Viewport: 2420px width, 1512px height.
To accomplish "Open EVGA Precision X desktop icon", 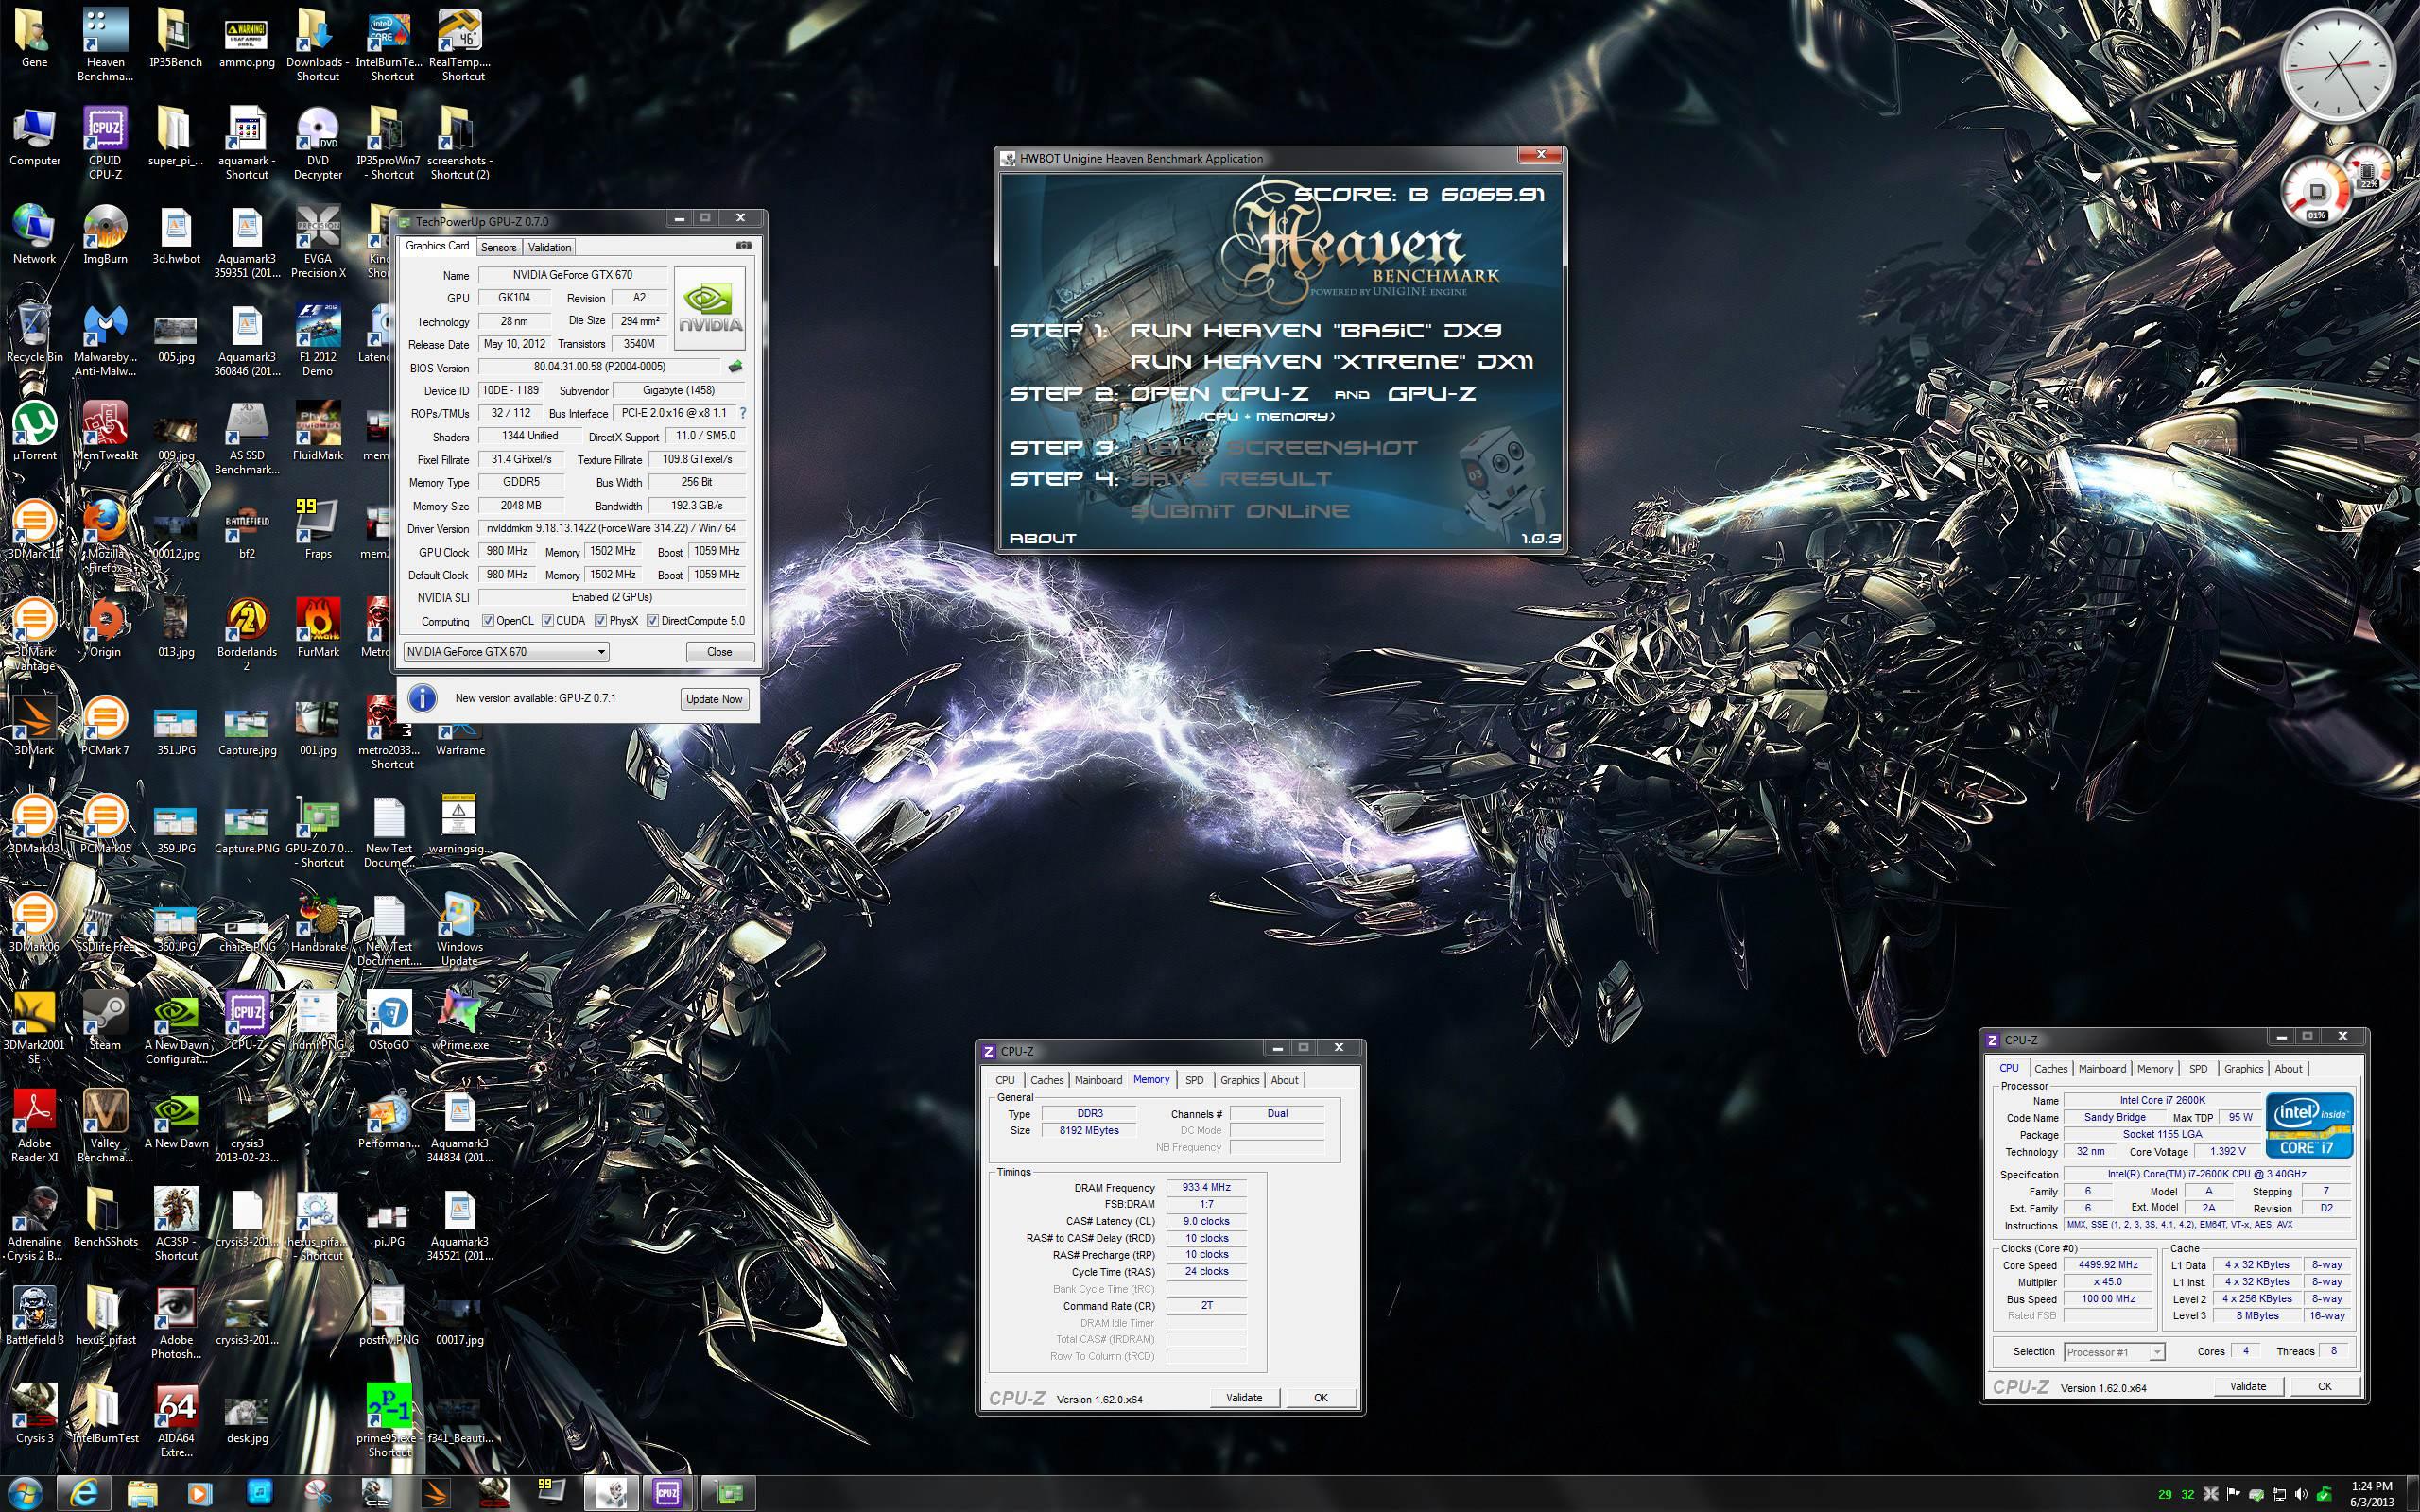I will [x=318, y=243].
